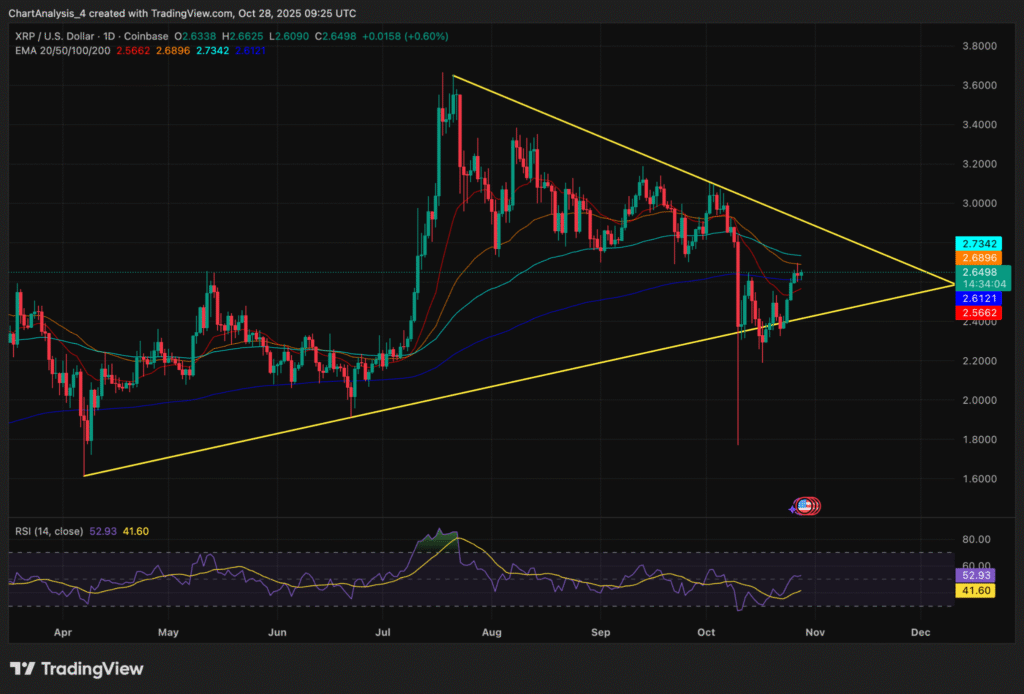Screen dimensions: 1024x694
Task: Click the 2.2000 price axis tick
Action: [980, 361]
